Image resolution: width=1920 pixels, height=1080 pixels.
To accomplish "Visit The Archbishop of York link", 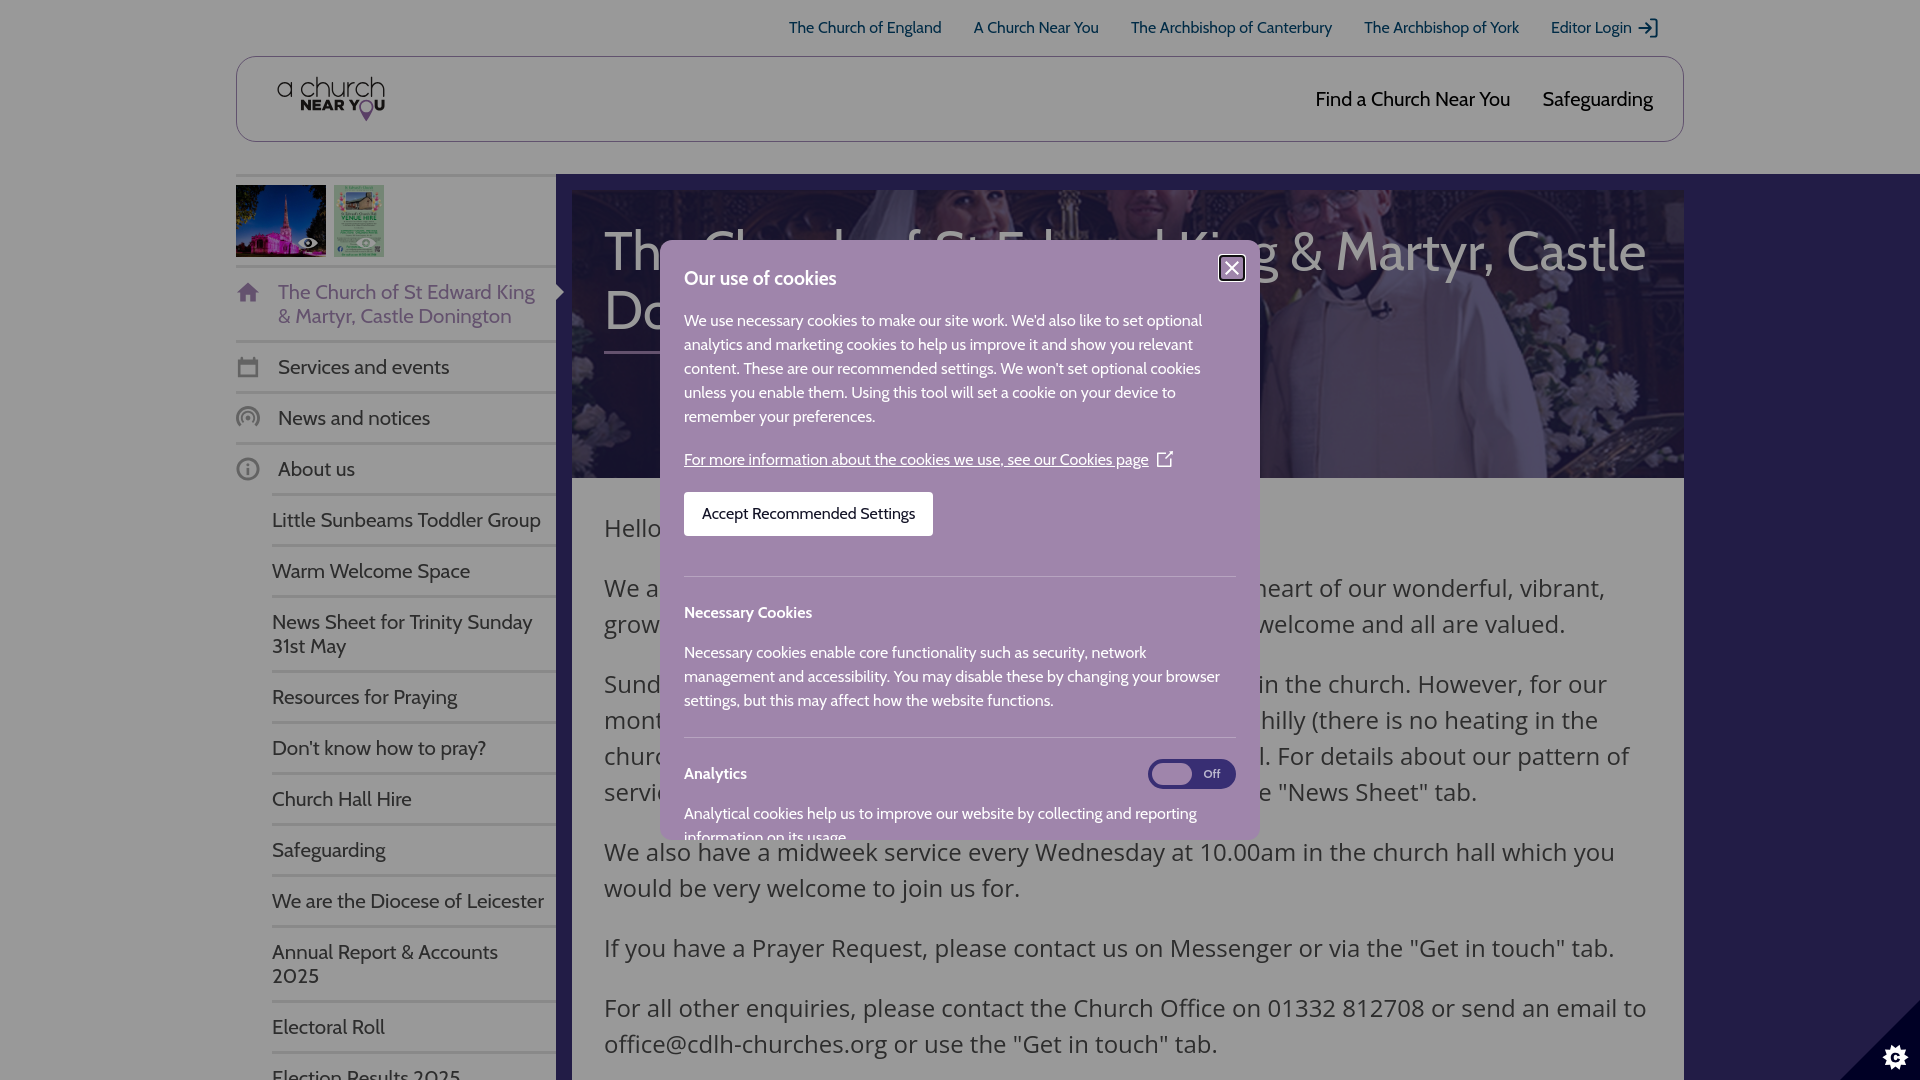I will pos(1441,28).
